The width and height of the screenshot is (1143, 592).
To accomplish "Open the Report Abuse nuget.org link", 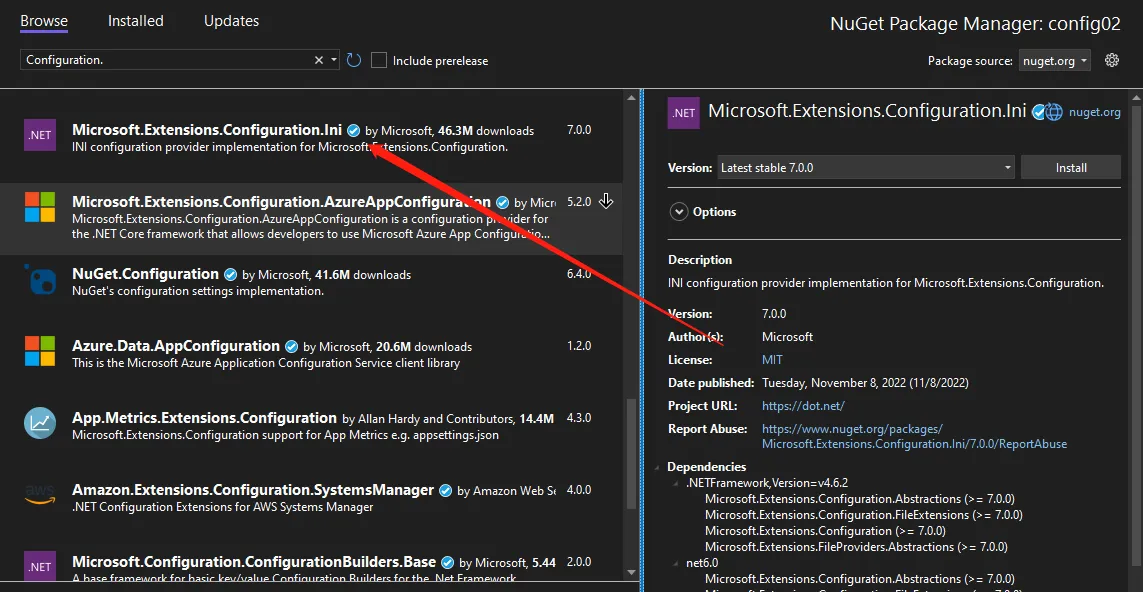I will pos(914,436).
